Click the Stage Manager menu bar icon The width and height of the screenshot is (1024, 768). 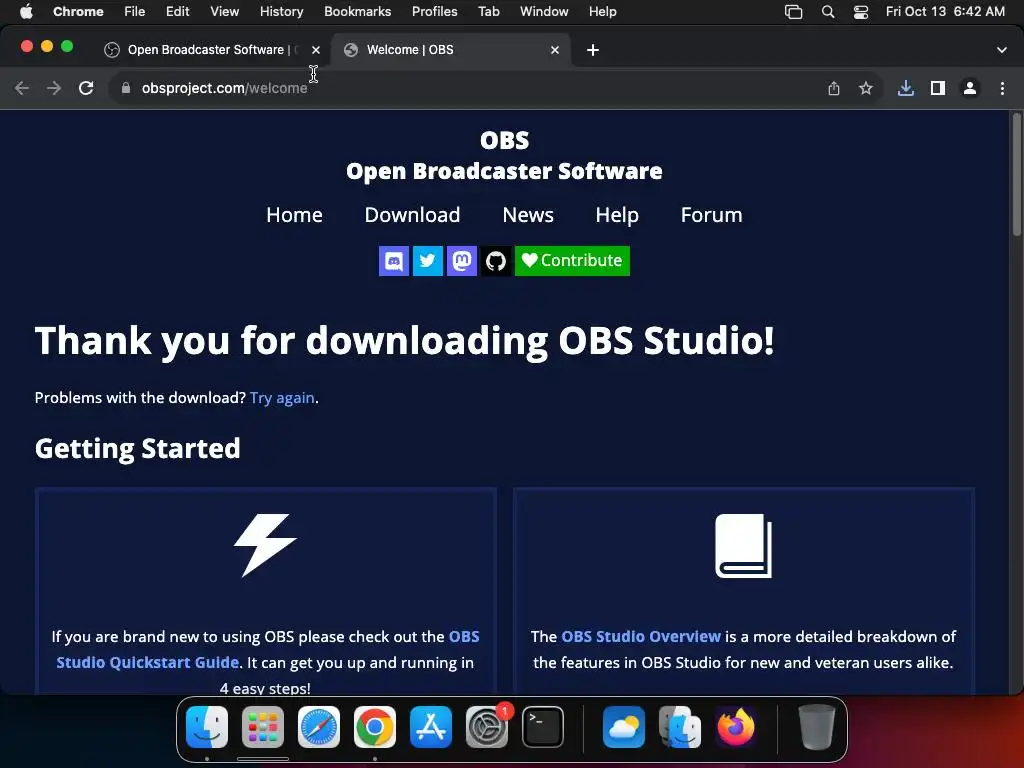click(793, 12)
